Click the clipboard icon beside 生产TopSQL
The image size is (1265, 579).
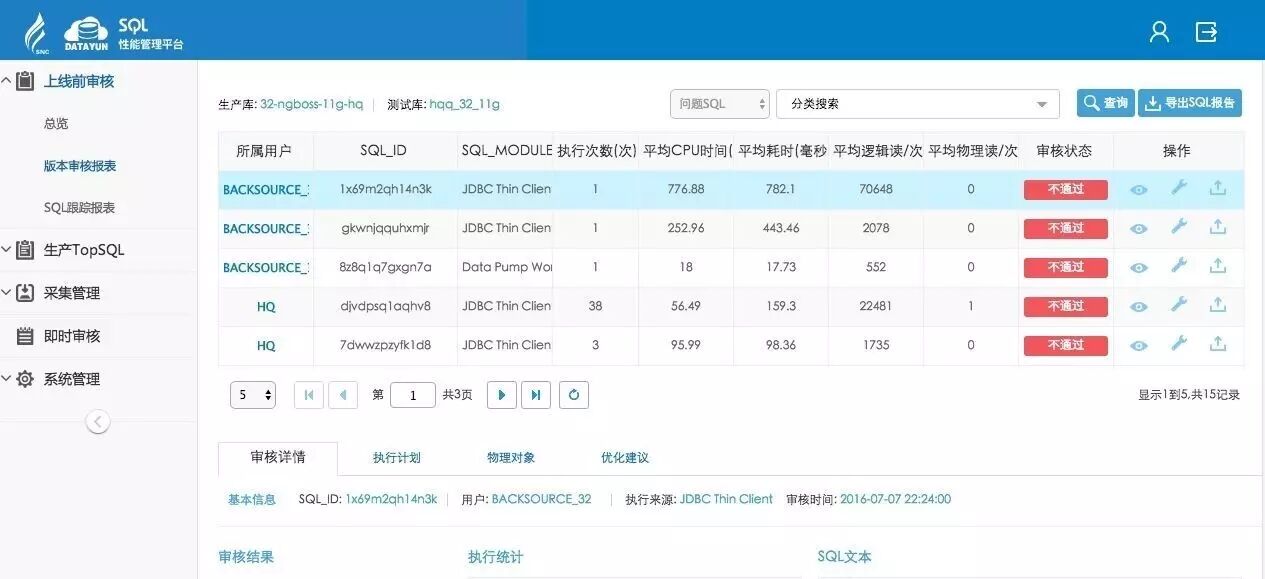point(25,250)
